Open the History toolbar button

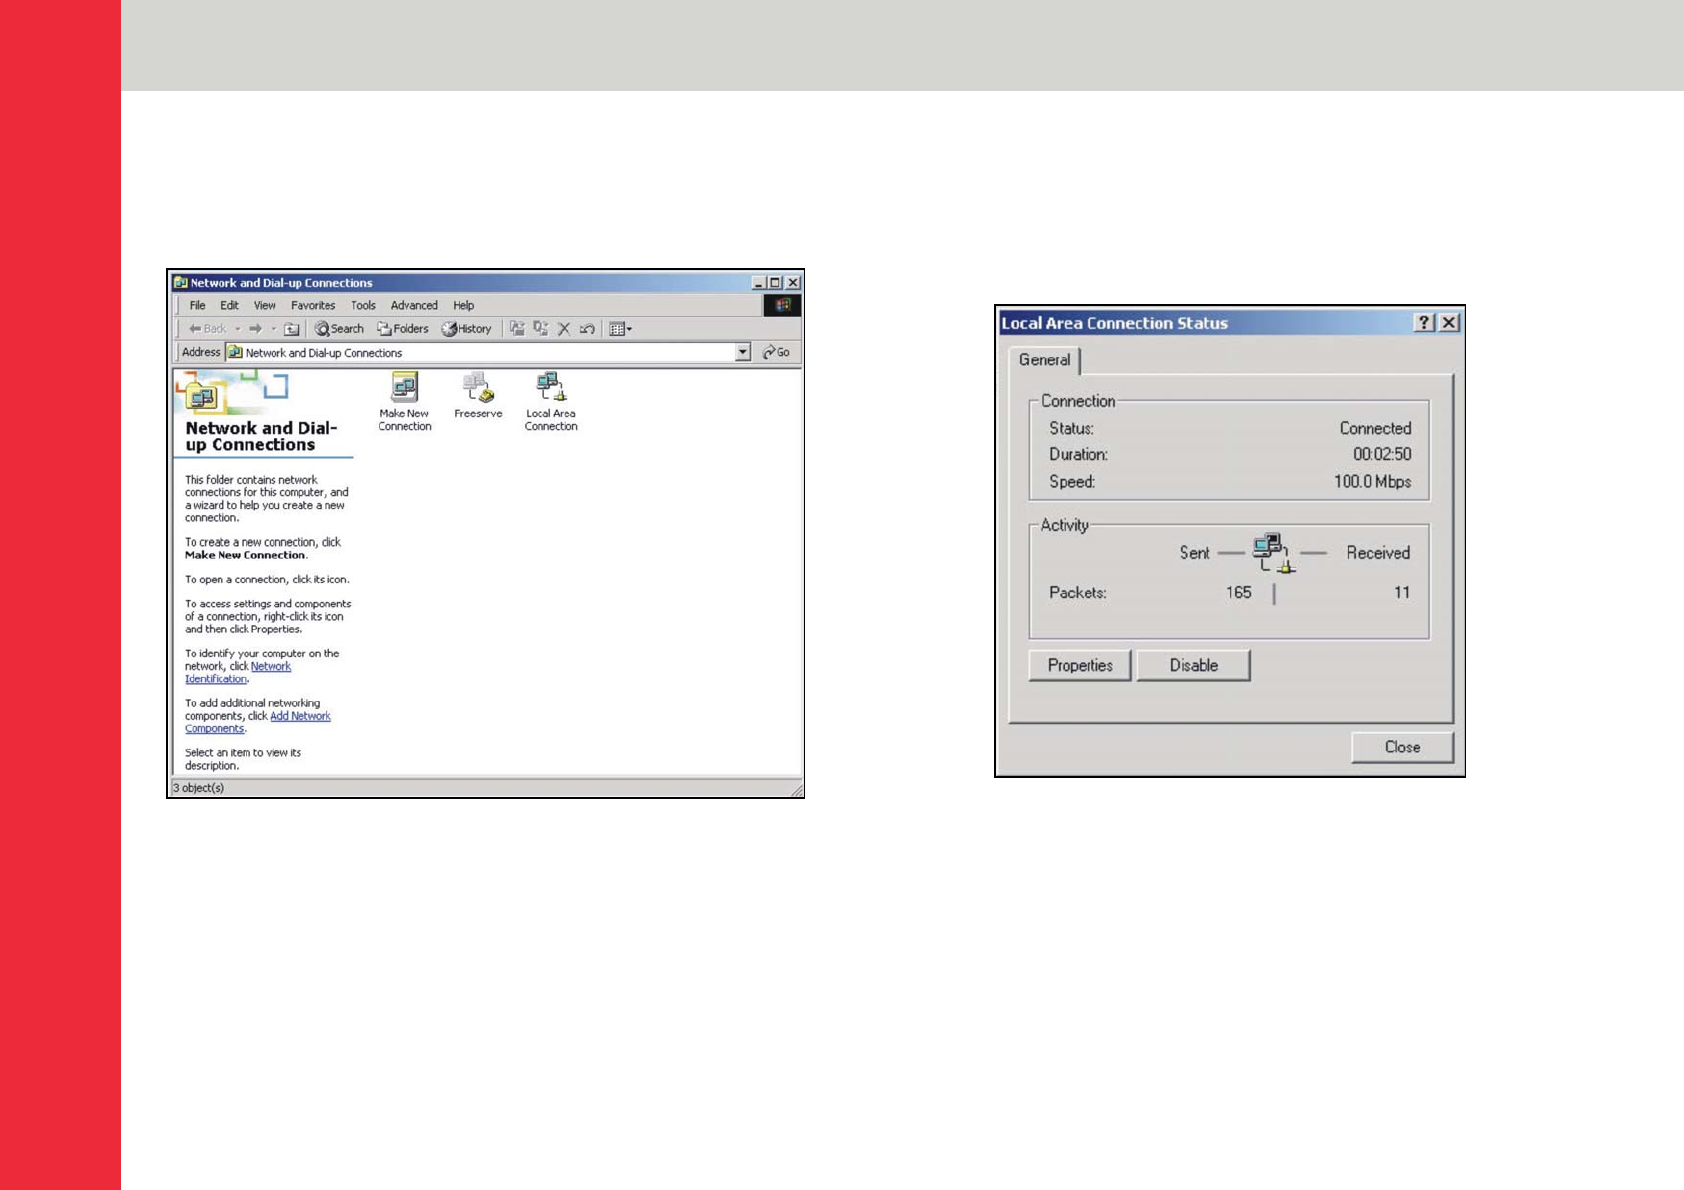click(467, 329)
